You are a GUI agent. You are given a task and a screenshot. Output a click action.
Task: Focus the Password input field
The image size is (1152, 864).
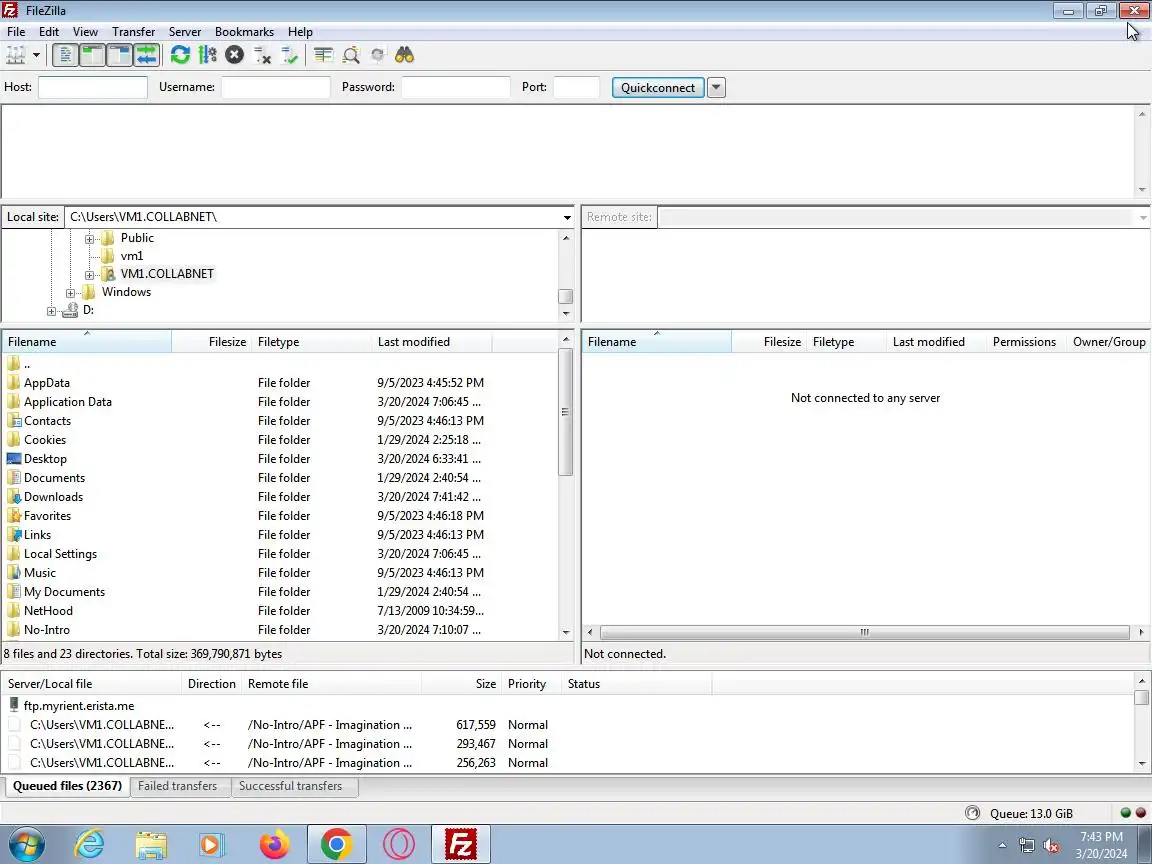coord(456,87)
